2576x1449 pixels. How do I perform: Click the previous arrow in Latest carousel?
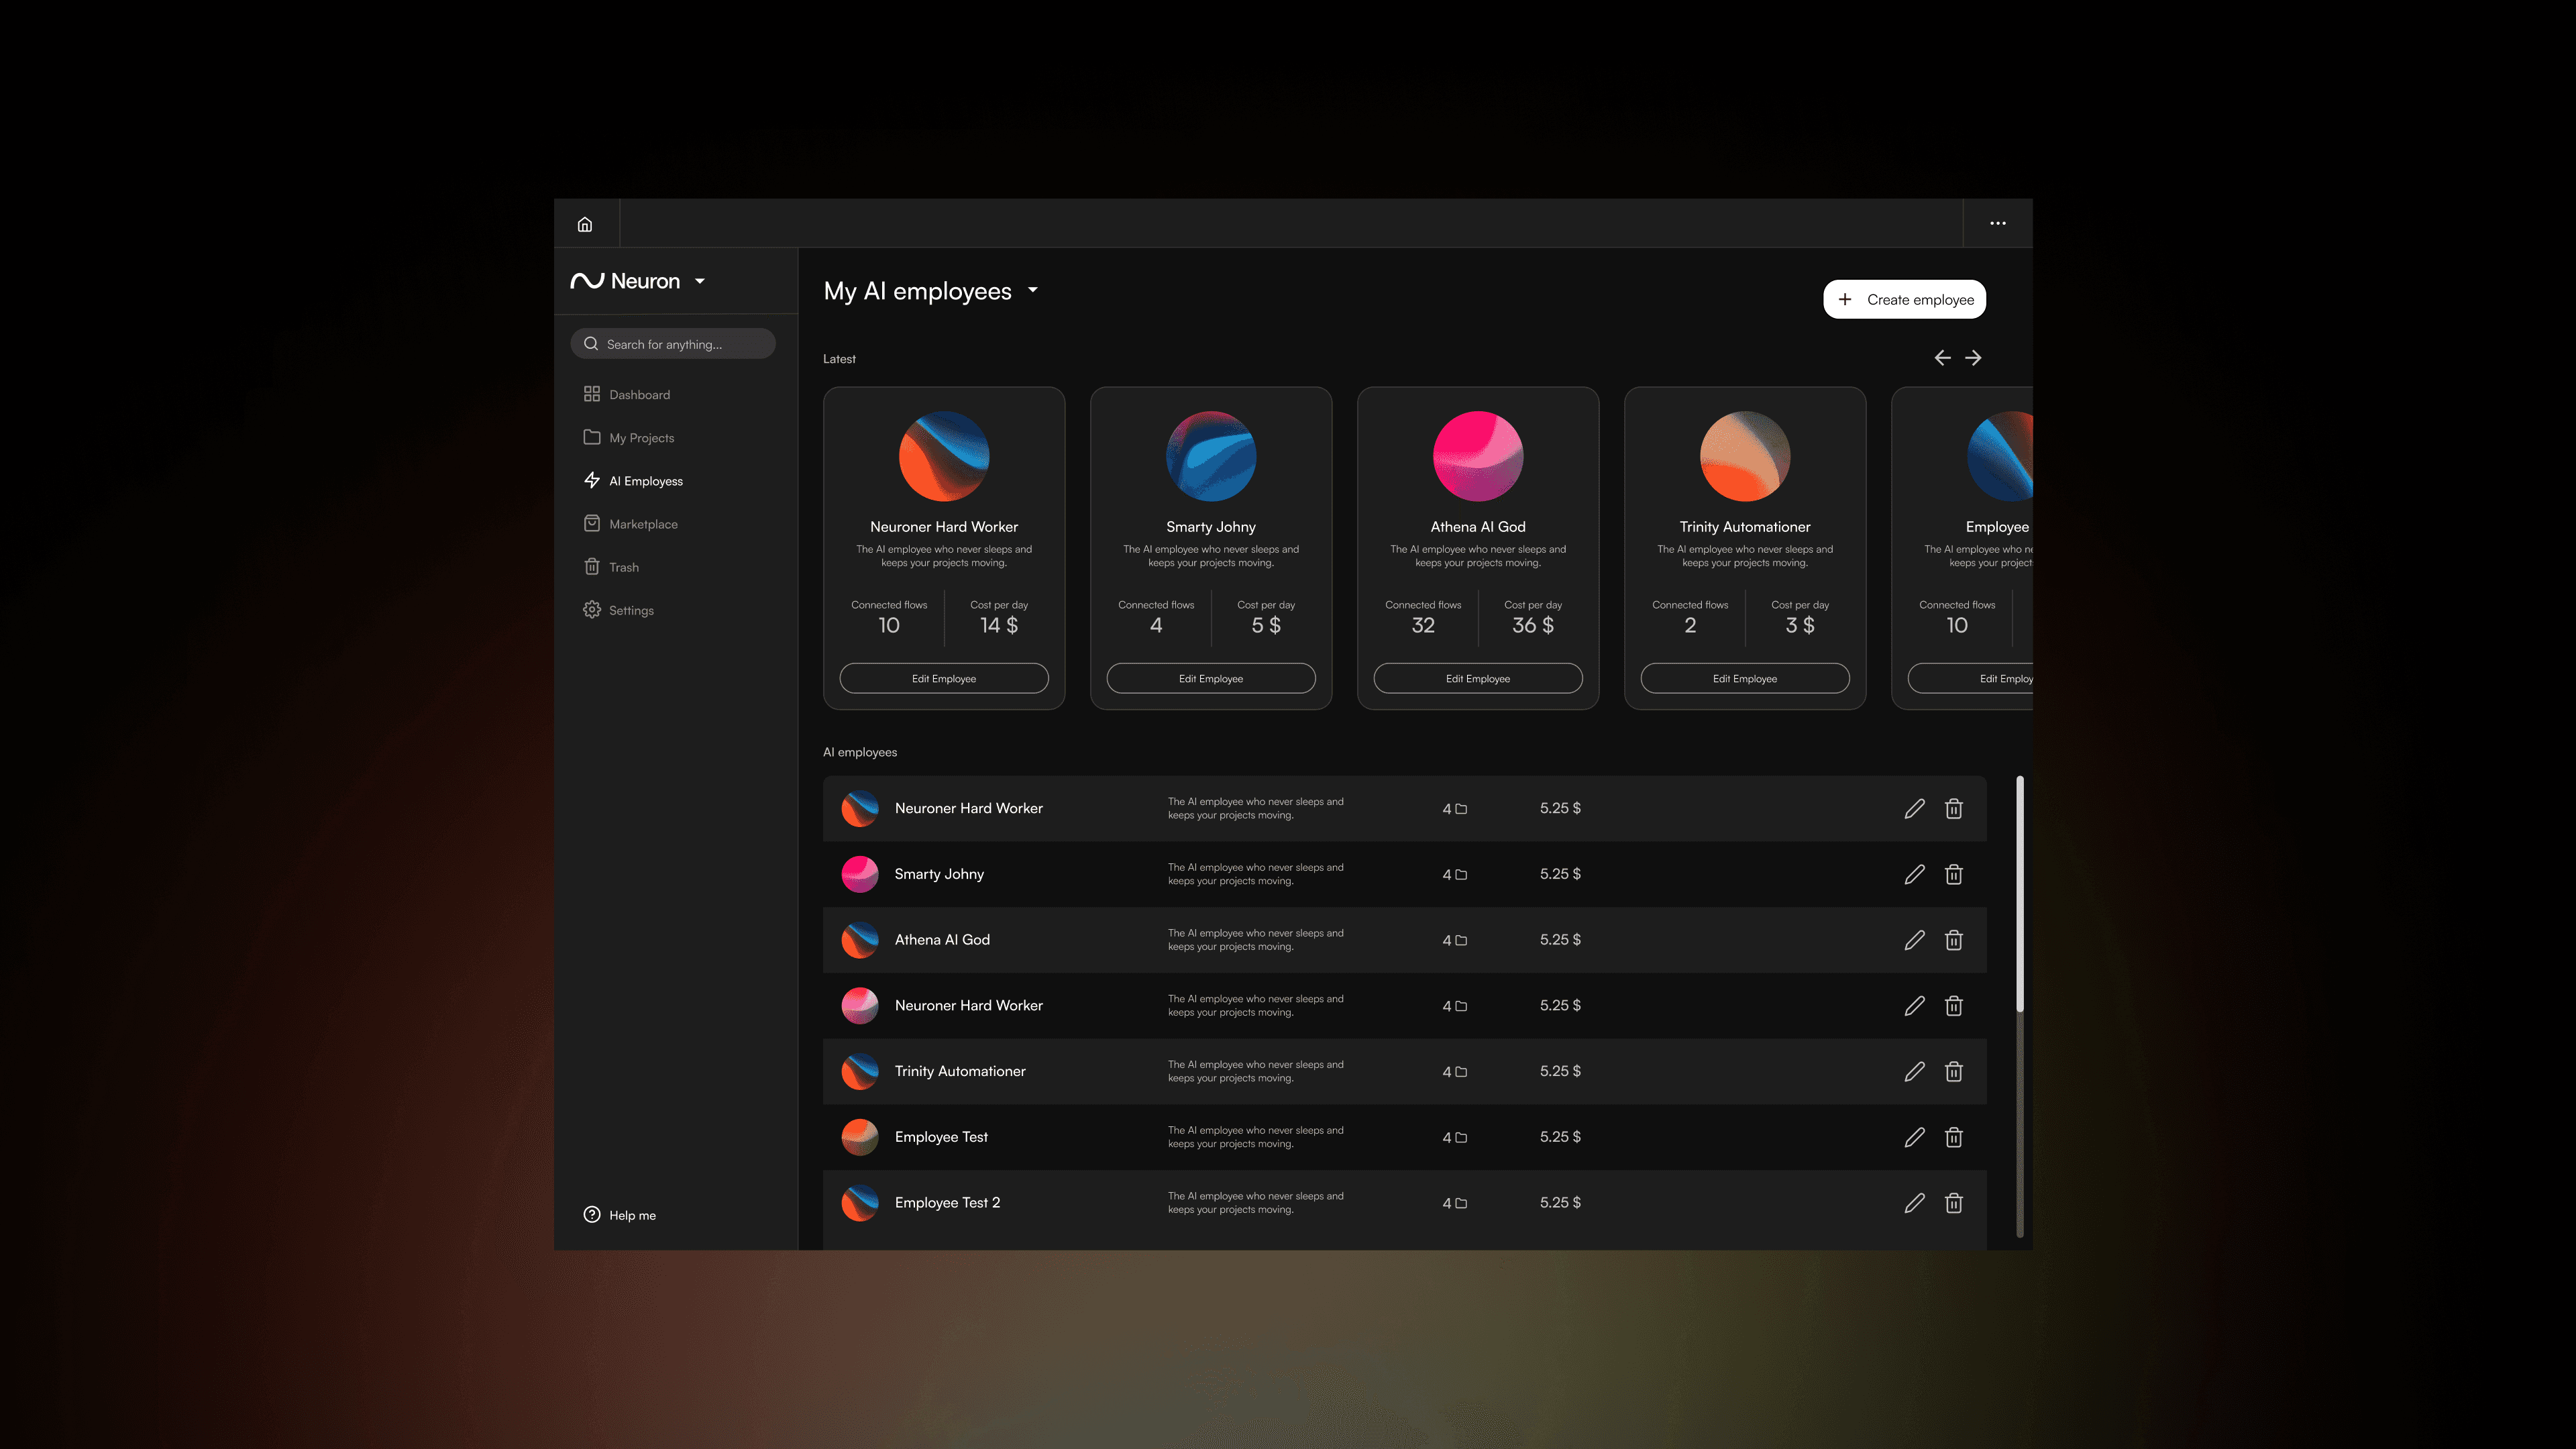pos(1942,358)
